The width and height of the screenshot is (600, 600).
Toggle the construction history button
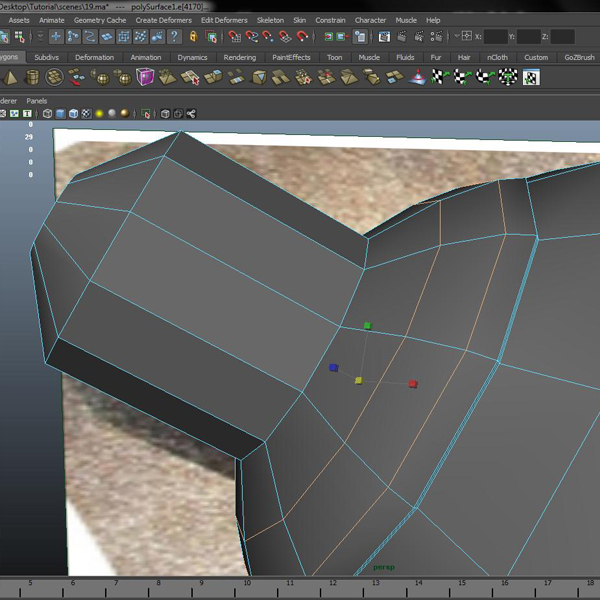point(360,37)
